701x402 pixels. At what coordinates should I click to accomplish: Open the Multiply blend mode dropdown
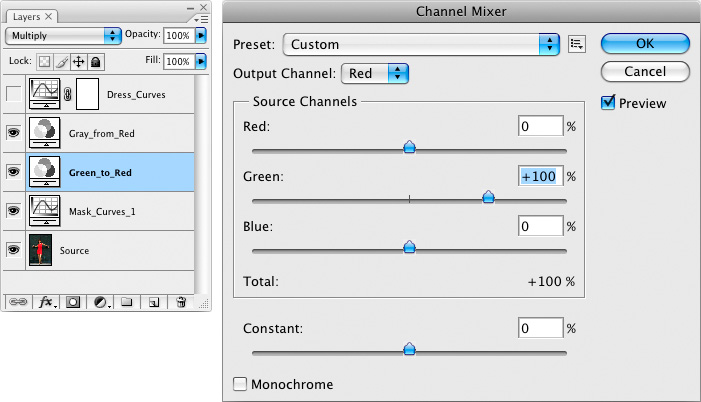tap(63, 35)
